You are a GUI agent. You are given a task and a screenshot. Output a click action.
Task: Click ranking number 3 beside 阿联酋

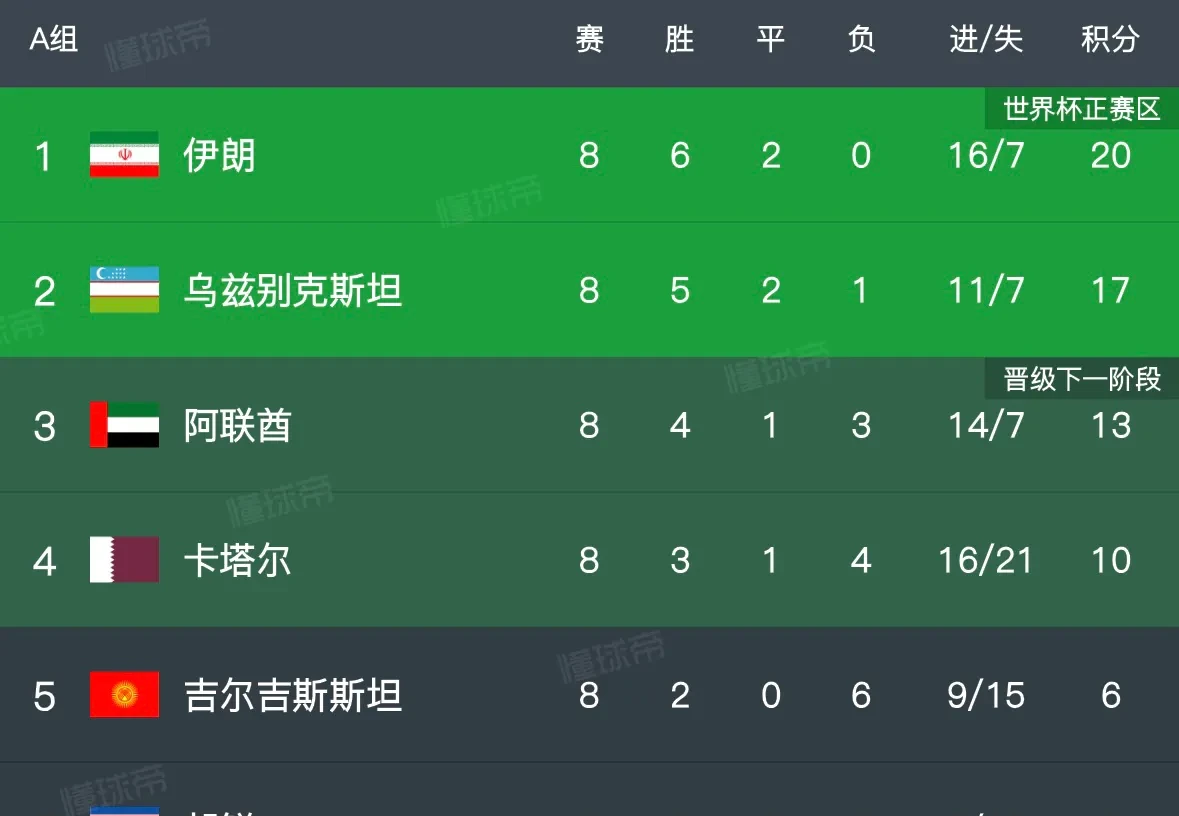[x=44, y=426]
